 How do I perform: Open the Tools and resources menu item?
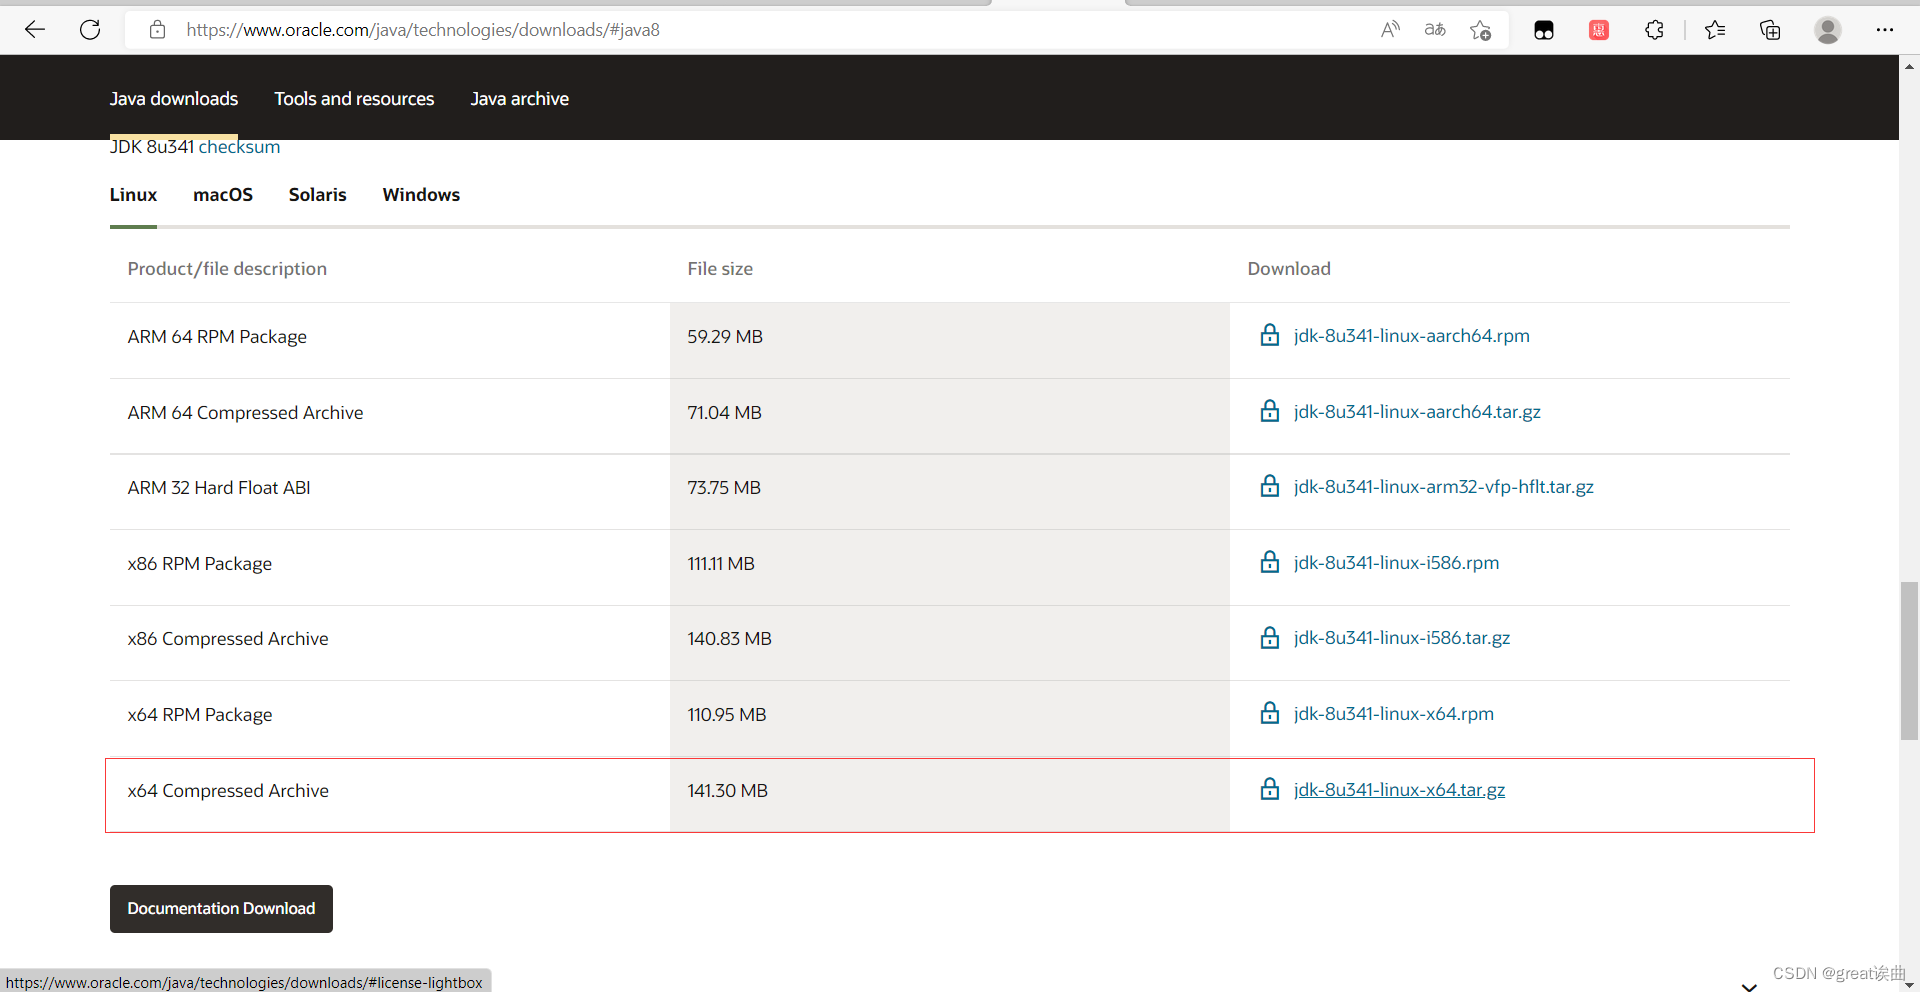[x=354, y=99]
